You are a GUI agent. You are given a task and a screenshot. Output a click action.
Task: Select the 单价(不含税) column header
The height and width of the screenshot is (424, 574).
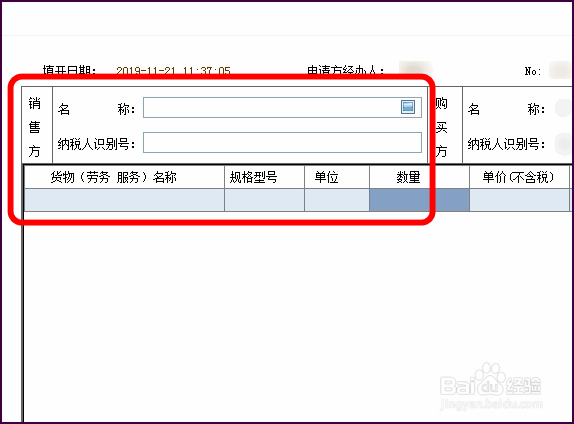519,178
